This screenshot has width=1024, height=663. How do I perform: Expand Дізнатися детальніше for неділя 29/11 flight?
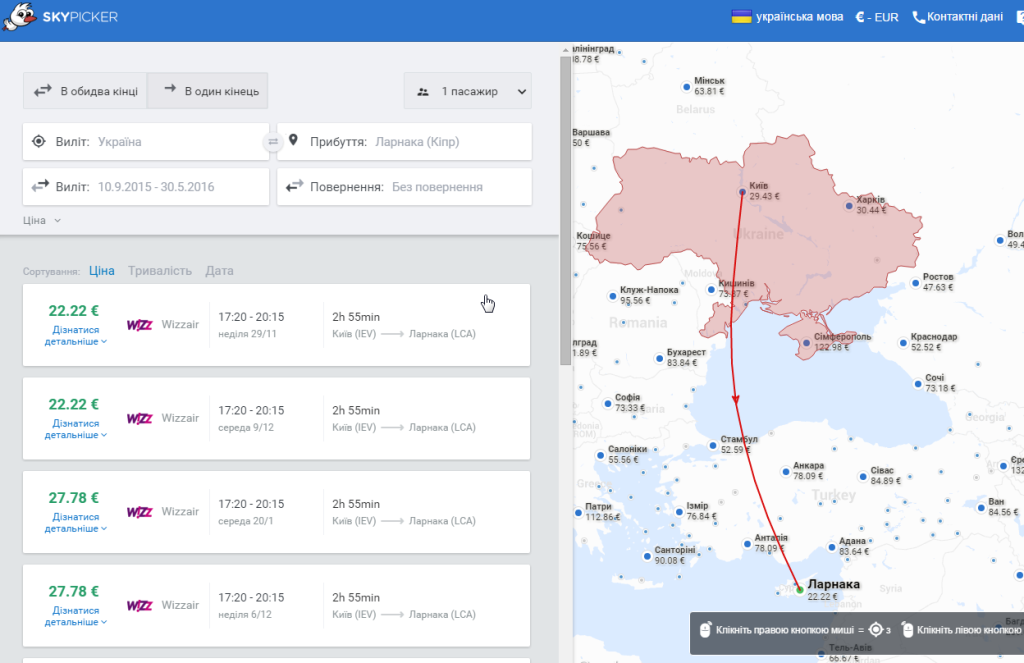75,336
